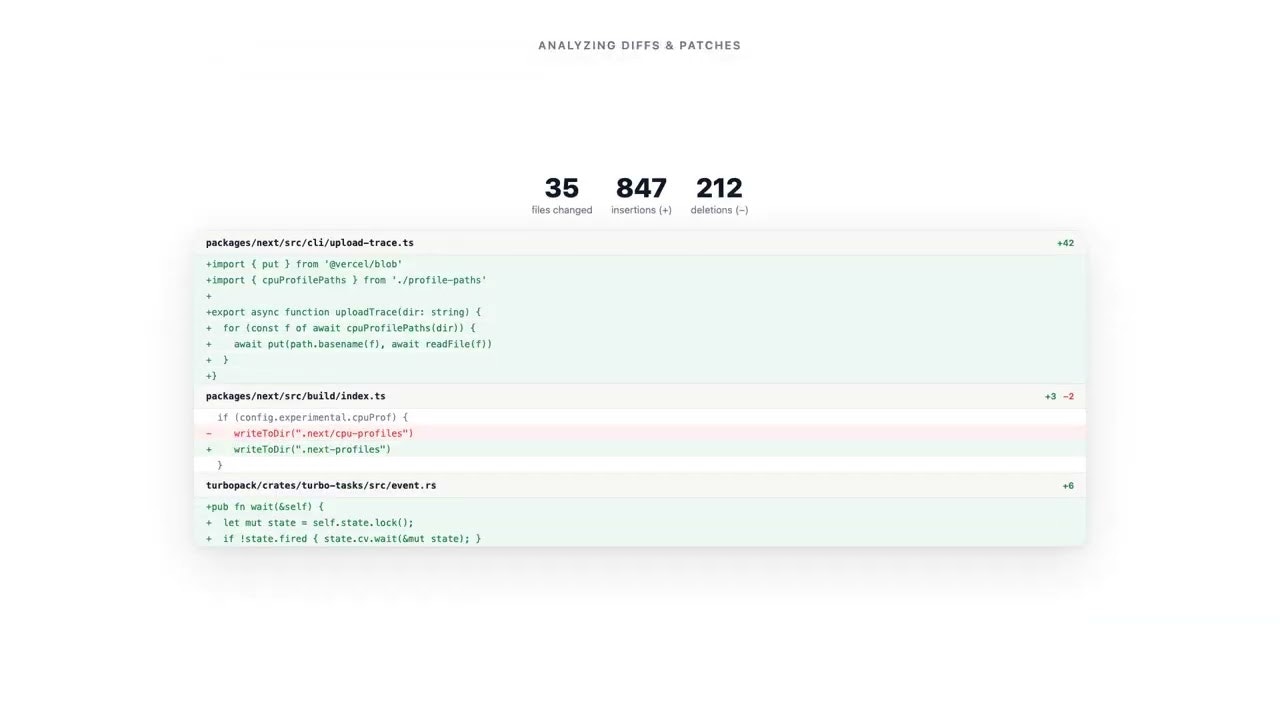
Task: Click the 'files changed' label
Action: click(x=562, y=210)
